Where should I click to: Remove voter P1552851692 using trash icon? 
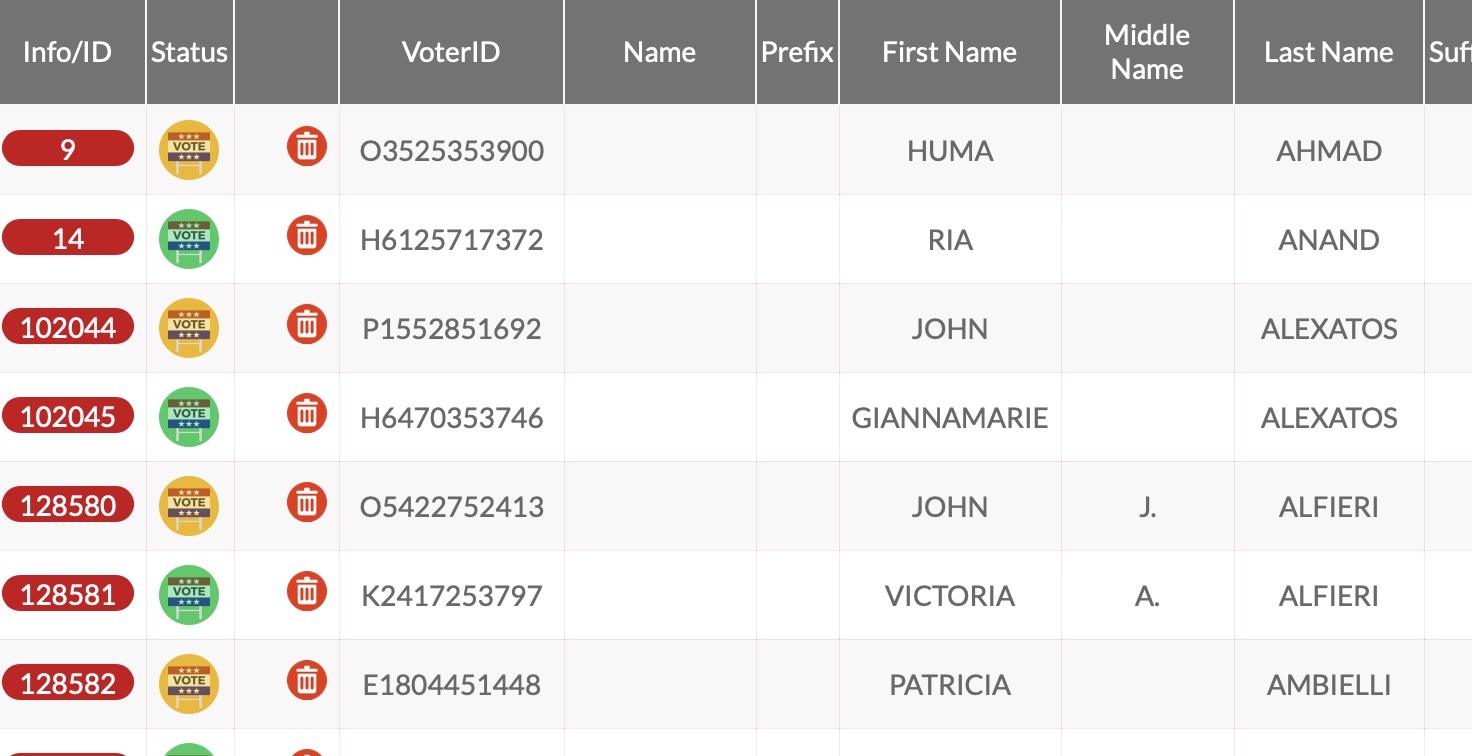tap(307, 325)
